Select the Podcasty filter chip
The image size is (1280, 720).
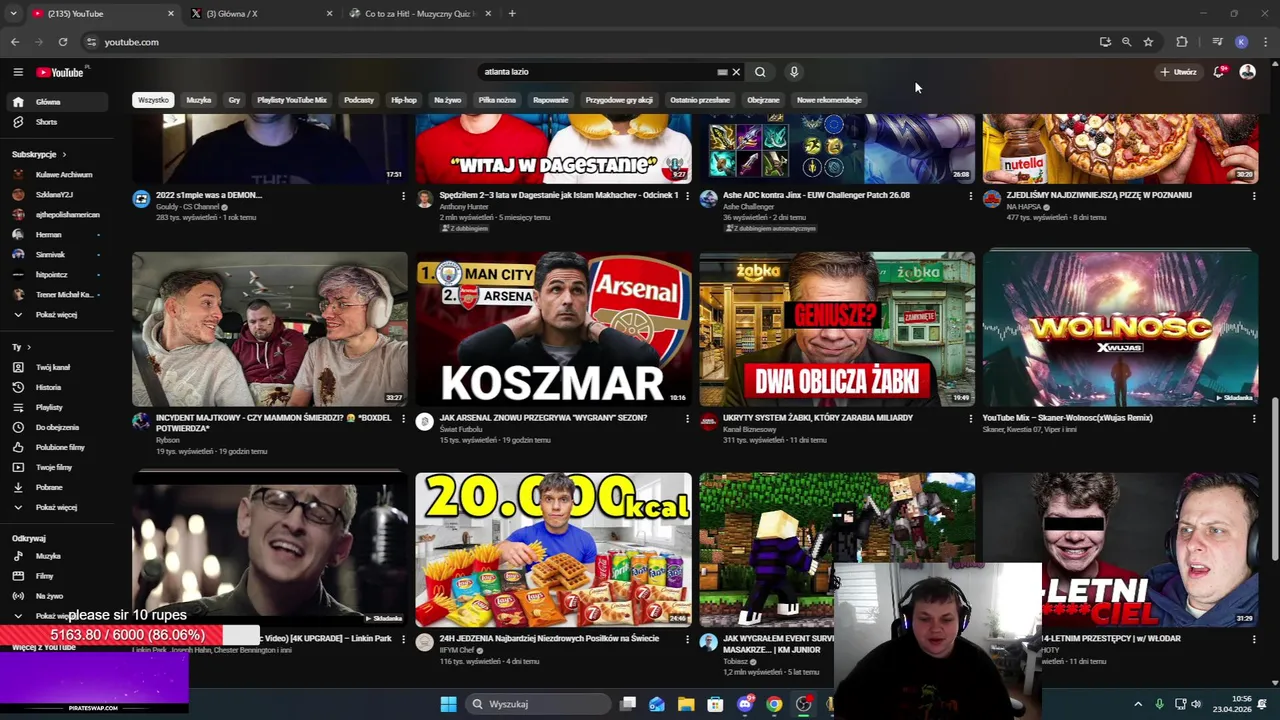(x=359, y=100)
